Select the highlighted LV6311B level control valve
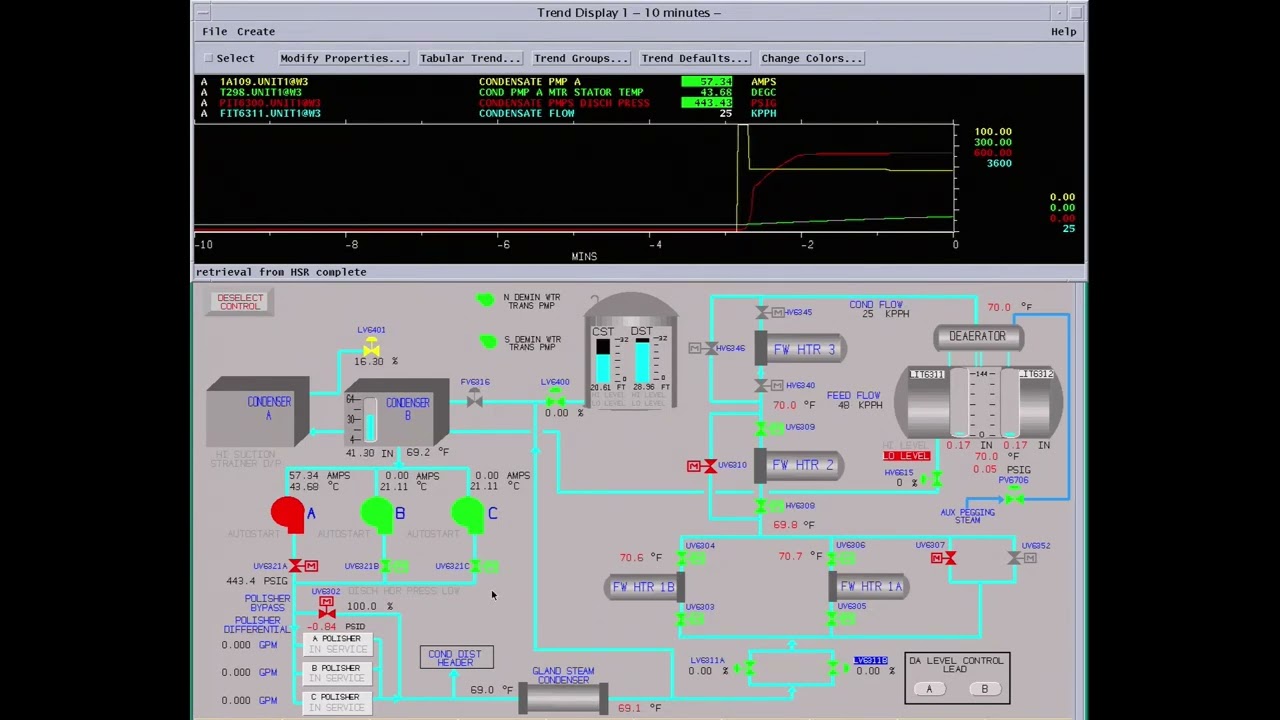The width and height of the screenshot is (1280, 720). coord(838,668)
